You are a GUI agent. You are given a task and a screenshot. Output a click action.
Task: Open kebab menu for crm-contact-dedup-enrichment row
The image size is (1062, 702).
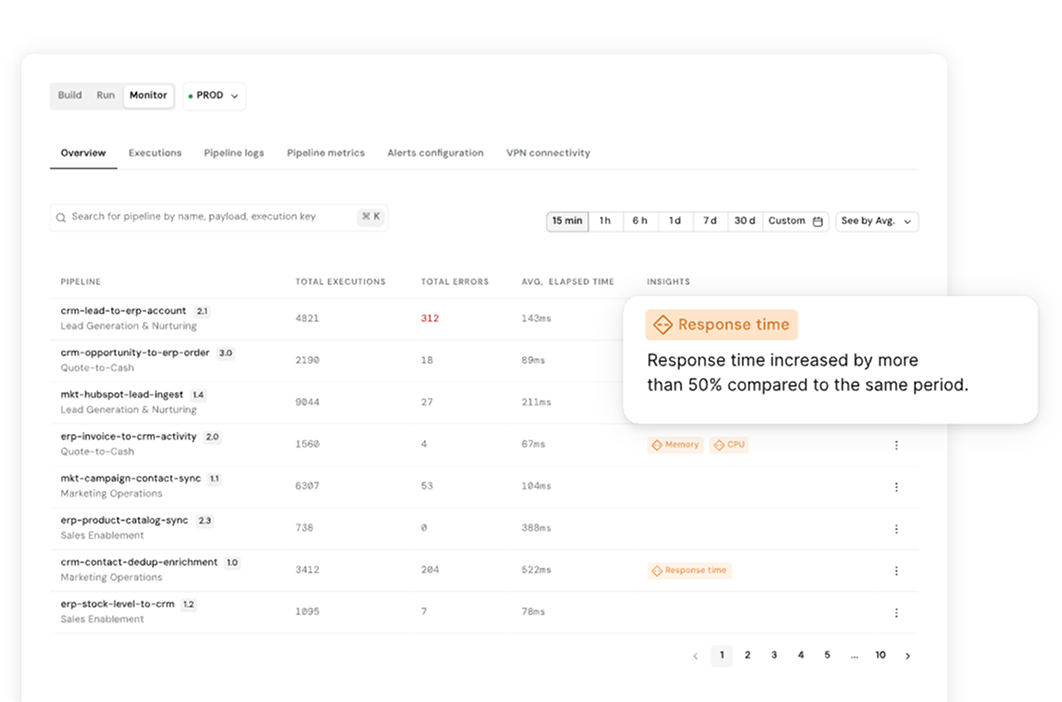896,571
